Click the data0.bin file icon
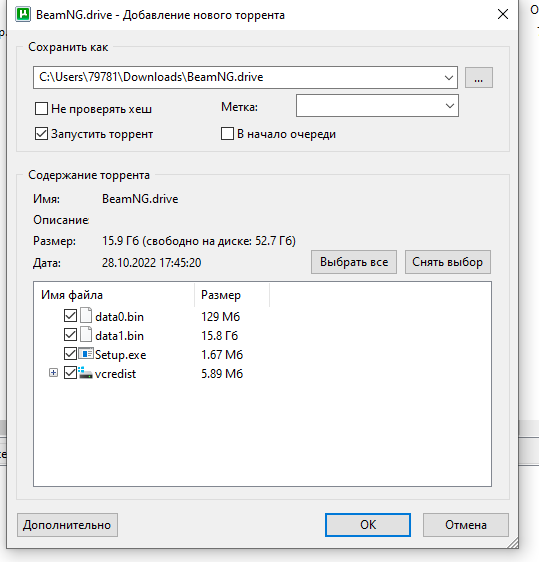This screenshot has width=539, height=562. click(86, 316)
